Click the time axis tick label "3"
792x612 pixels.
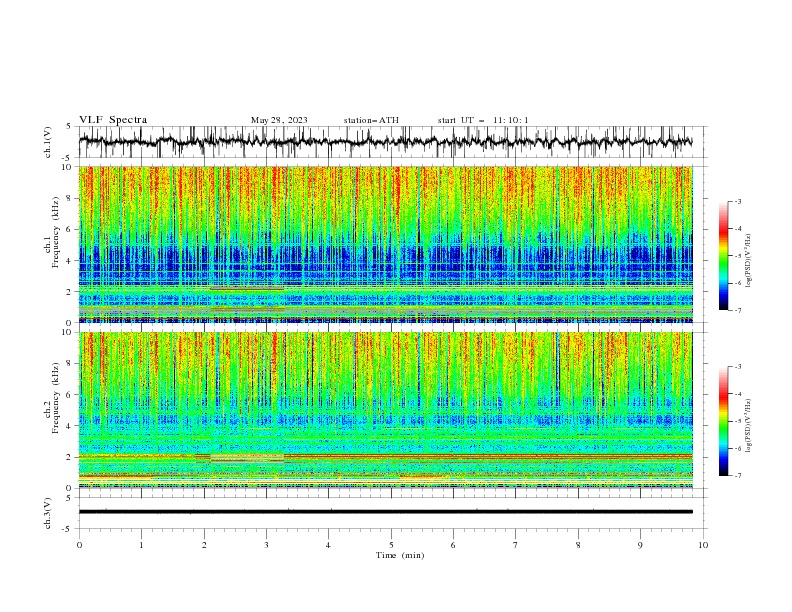tap(266, 545)
